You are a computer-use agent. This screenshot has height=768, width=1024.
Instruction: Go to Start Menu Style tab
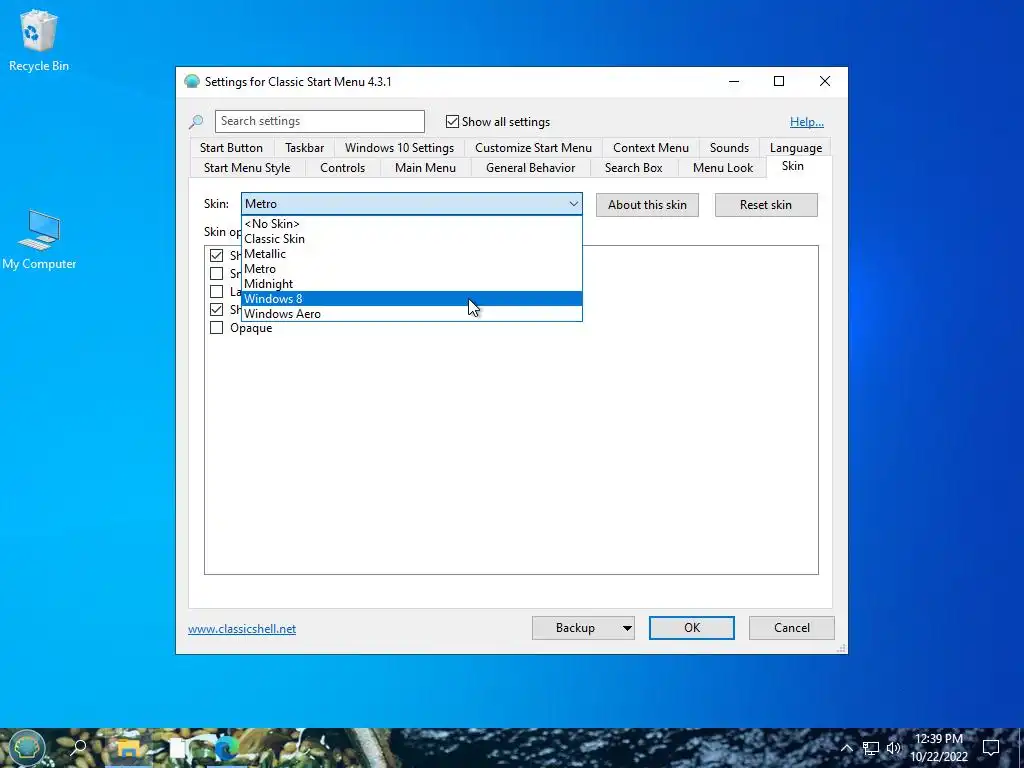pos(247,168)
